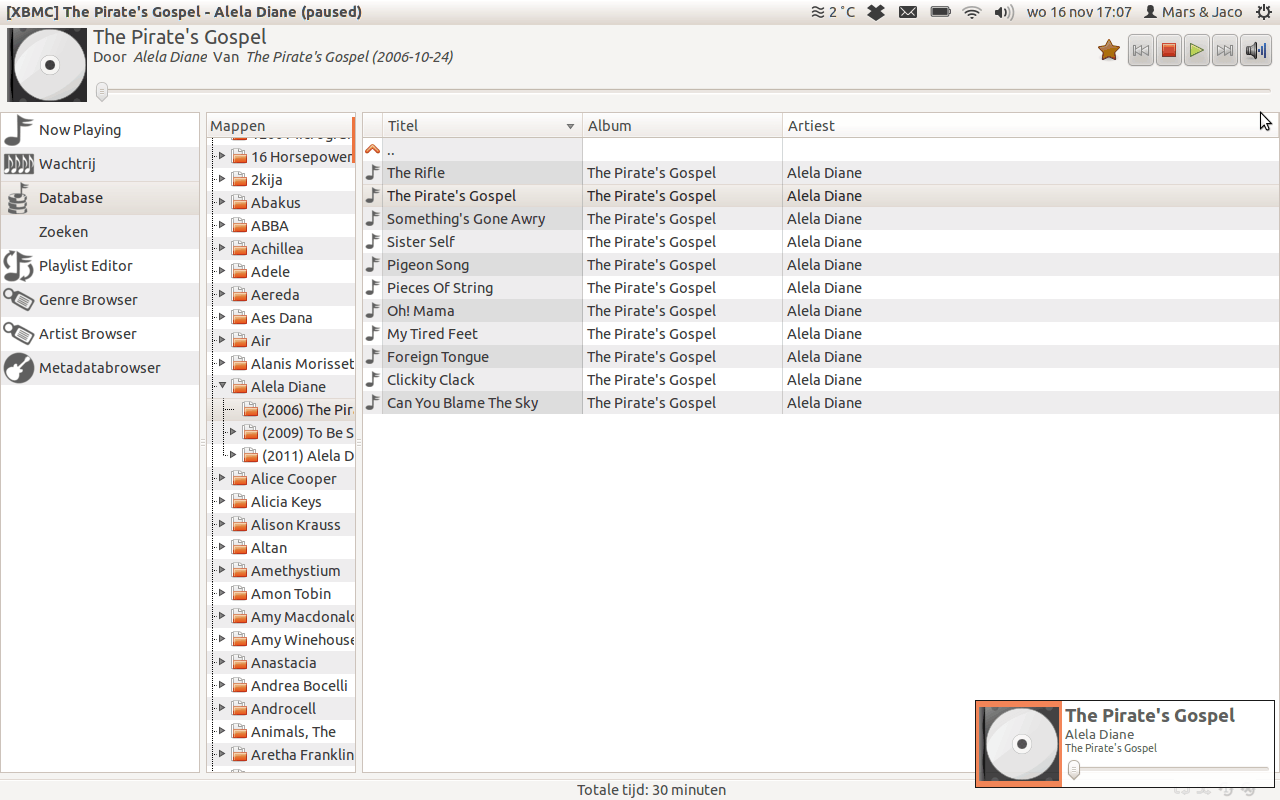Click the album cover art in header
The image size is (1280, 800).
click(x=47, y=66)
